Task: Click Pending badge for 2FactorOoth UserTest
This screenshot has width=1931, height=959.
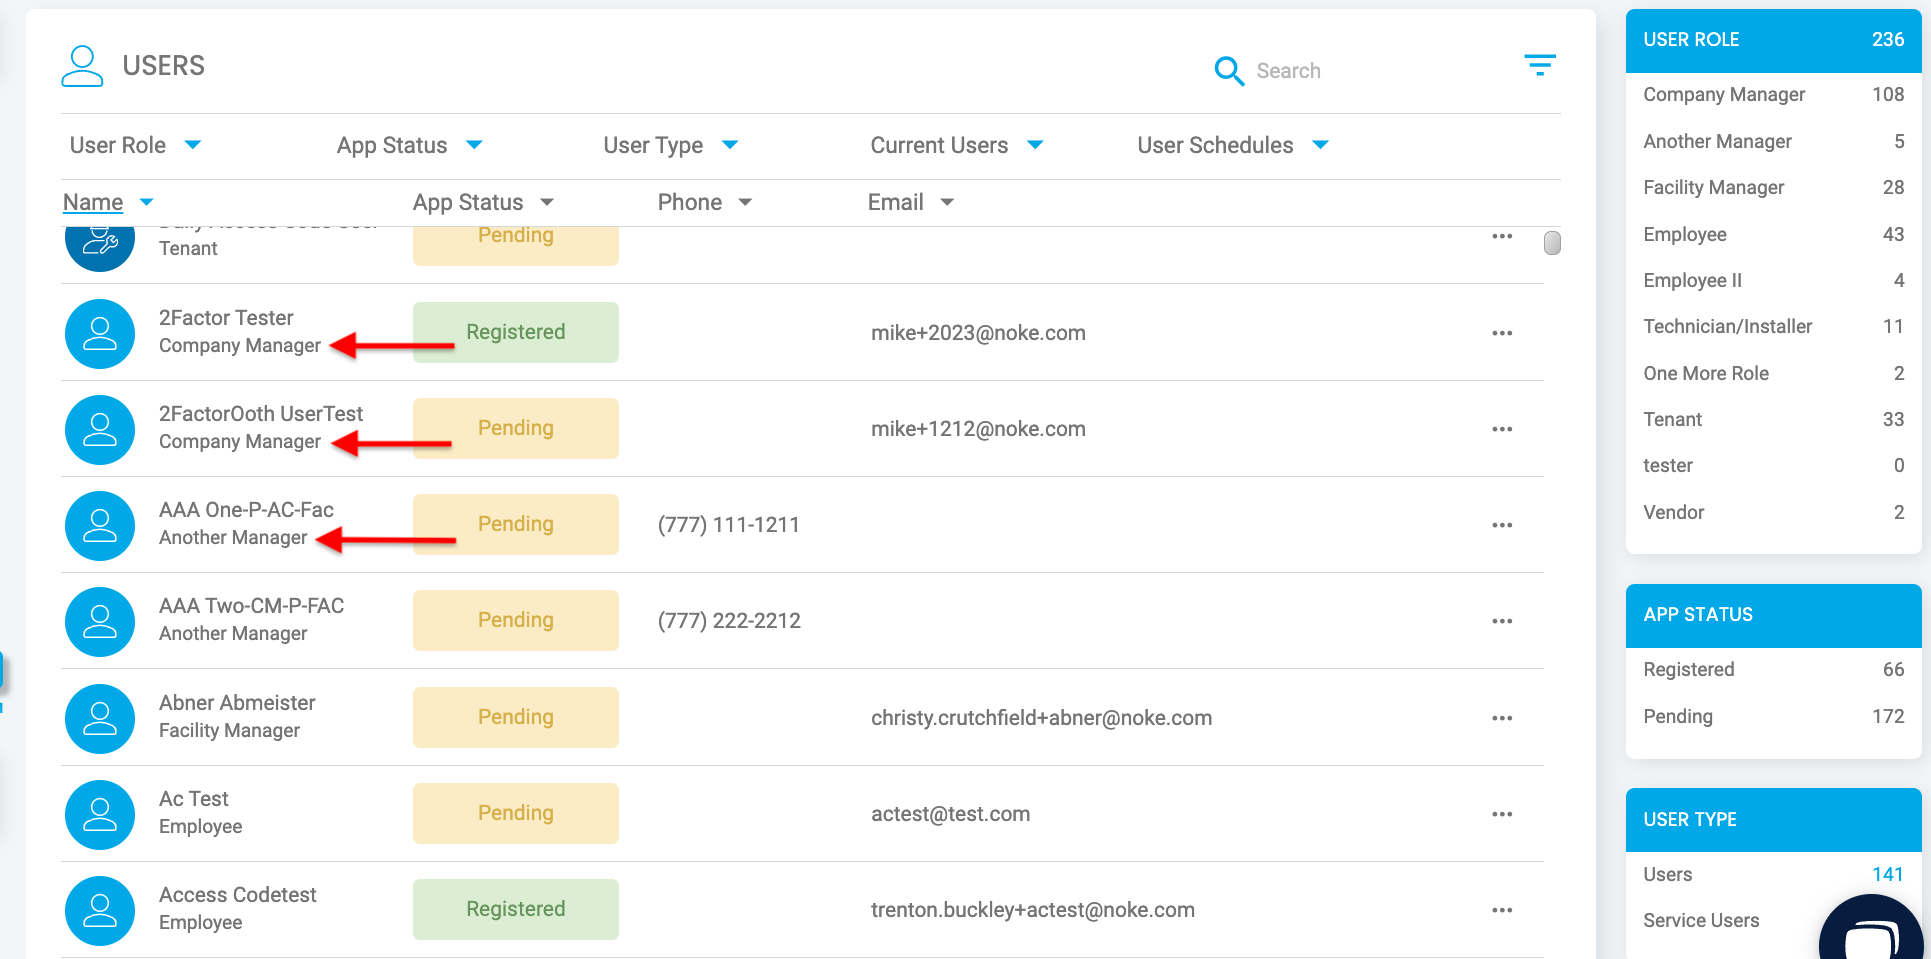Action: click(x=516, y=428)
